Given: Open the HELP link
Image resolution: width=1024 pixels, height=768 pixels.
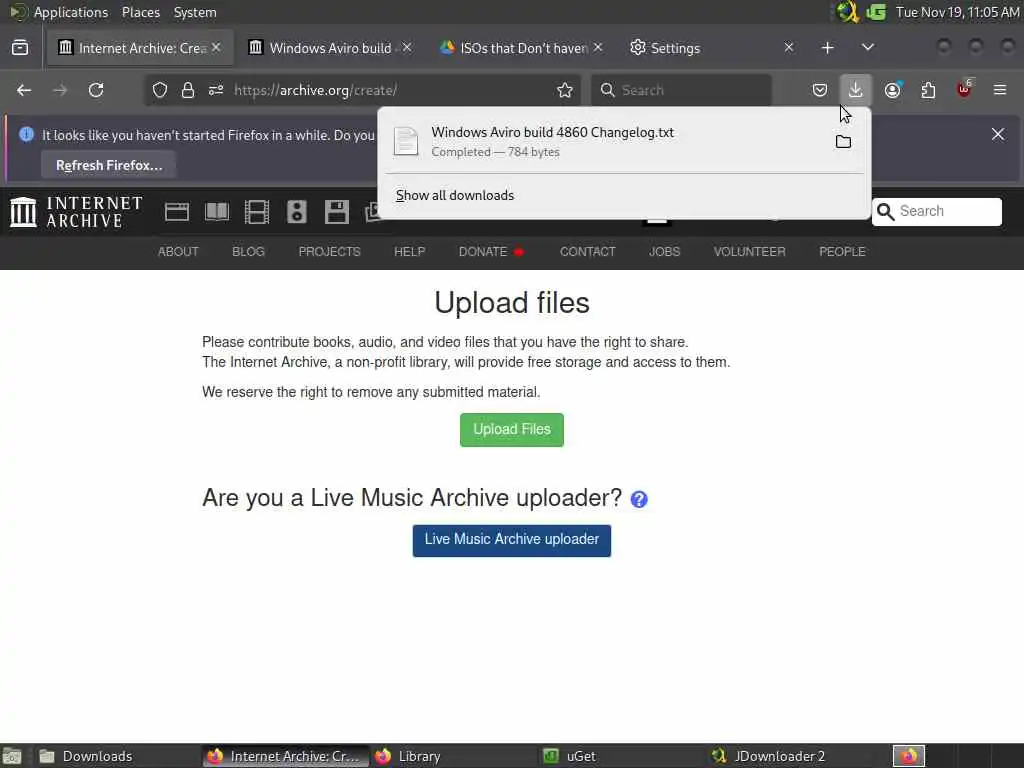Looking at the screenshot, I should [409, 251].
